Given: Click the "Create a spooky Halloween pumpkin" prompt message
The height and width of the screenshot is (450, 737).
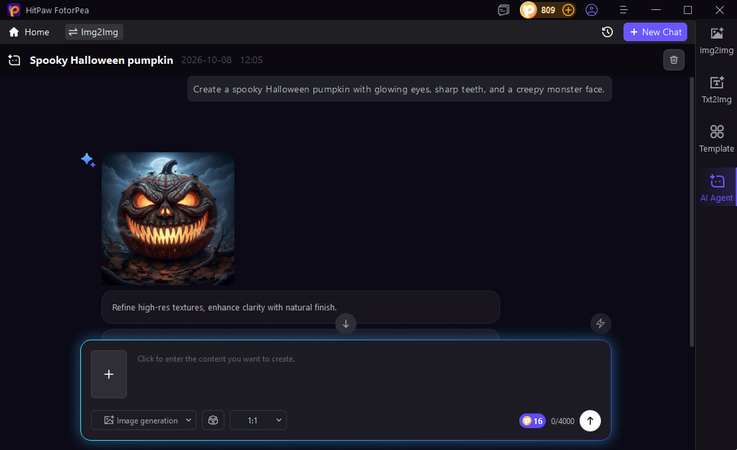Looking at the screenshot, I should point(399,89).
